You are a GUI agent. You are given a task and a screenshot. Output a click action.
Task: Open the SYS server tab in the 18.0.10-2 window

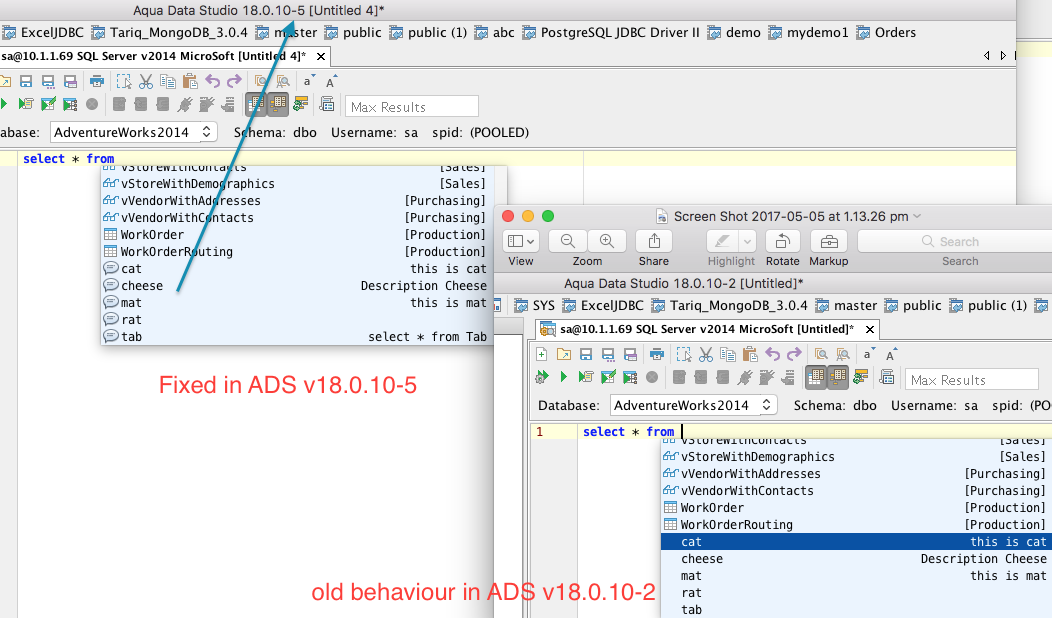(x=535, y=305)
